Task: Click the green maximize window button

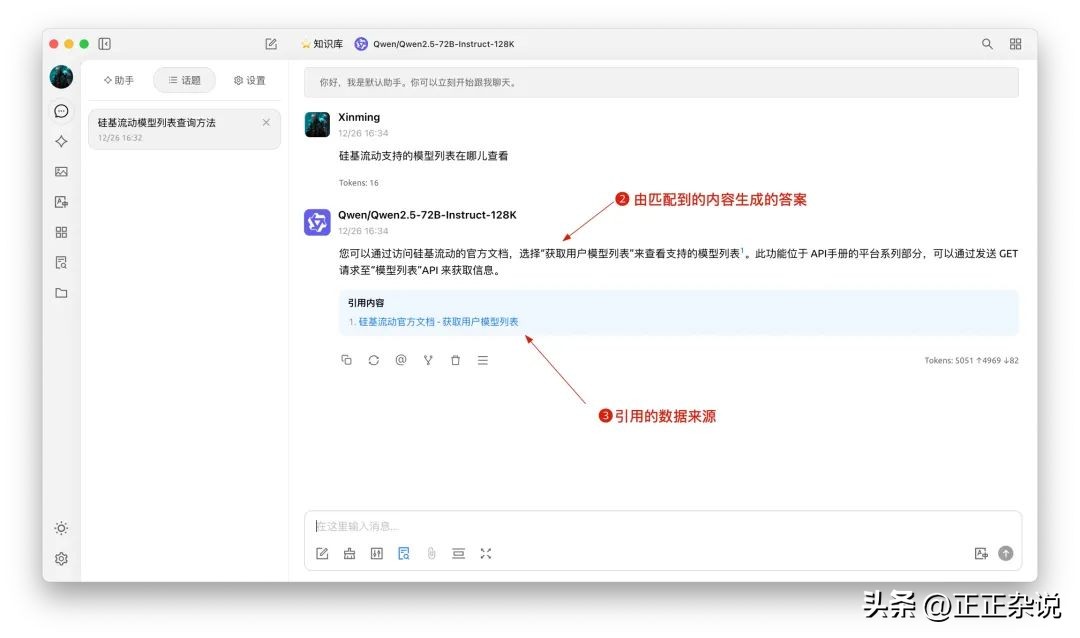Action: point(84,44)
